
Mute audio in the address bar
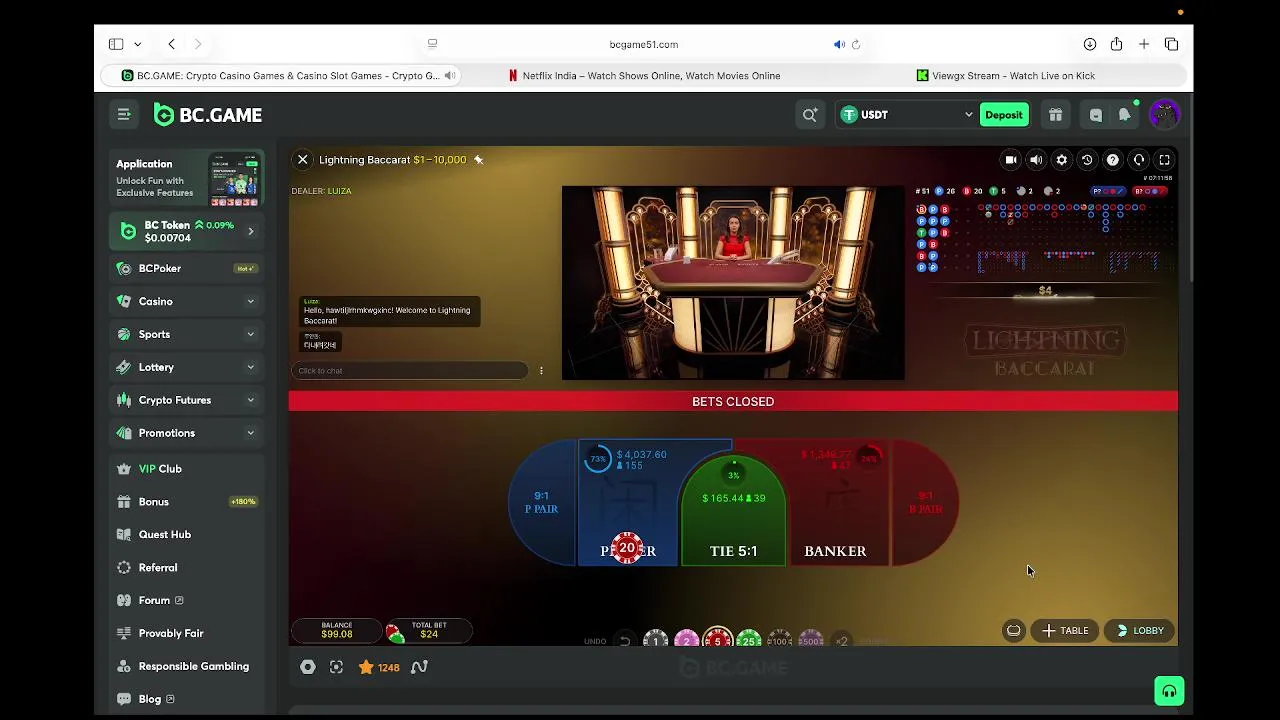tap(839, 44)
